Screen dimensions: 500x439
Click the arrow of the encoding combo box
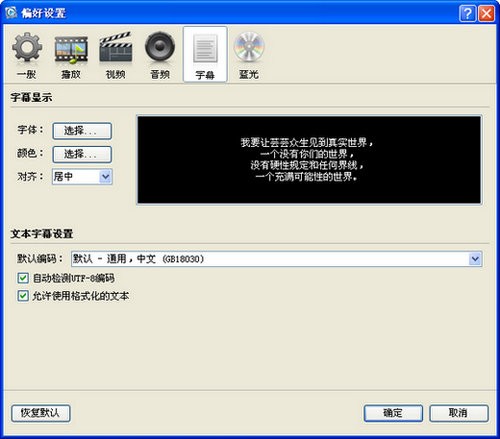[x=475, y=259]
